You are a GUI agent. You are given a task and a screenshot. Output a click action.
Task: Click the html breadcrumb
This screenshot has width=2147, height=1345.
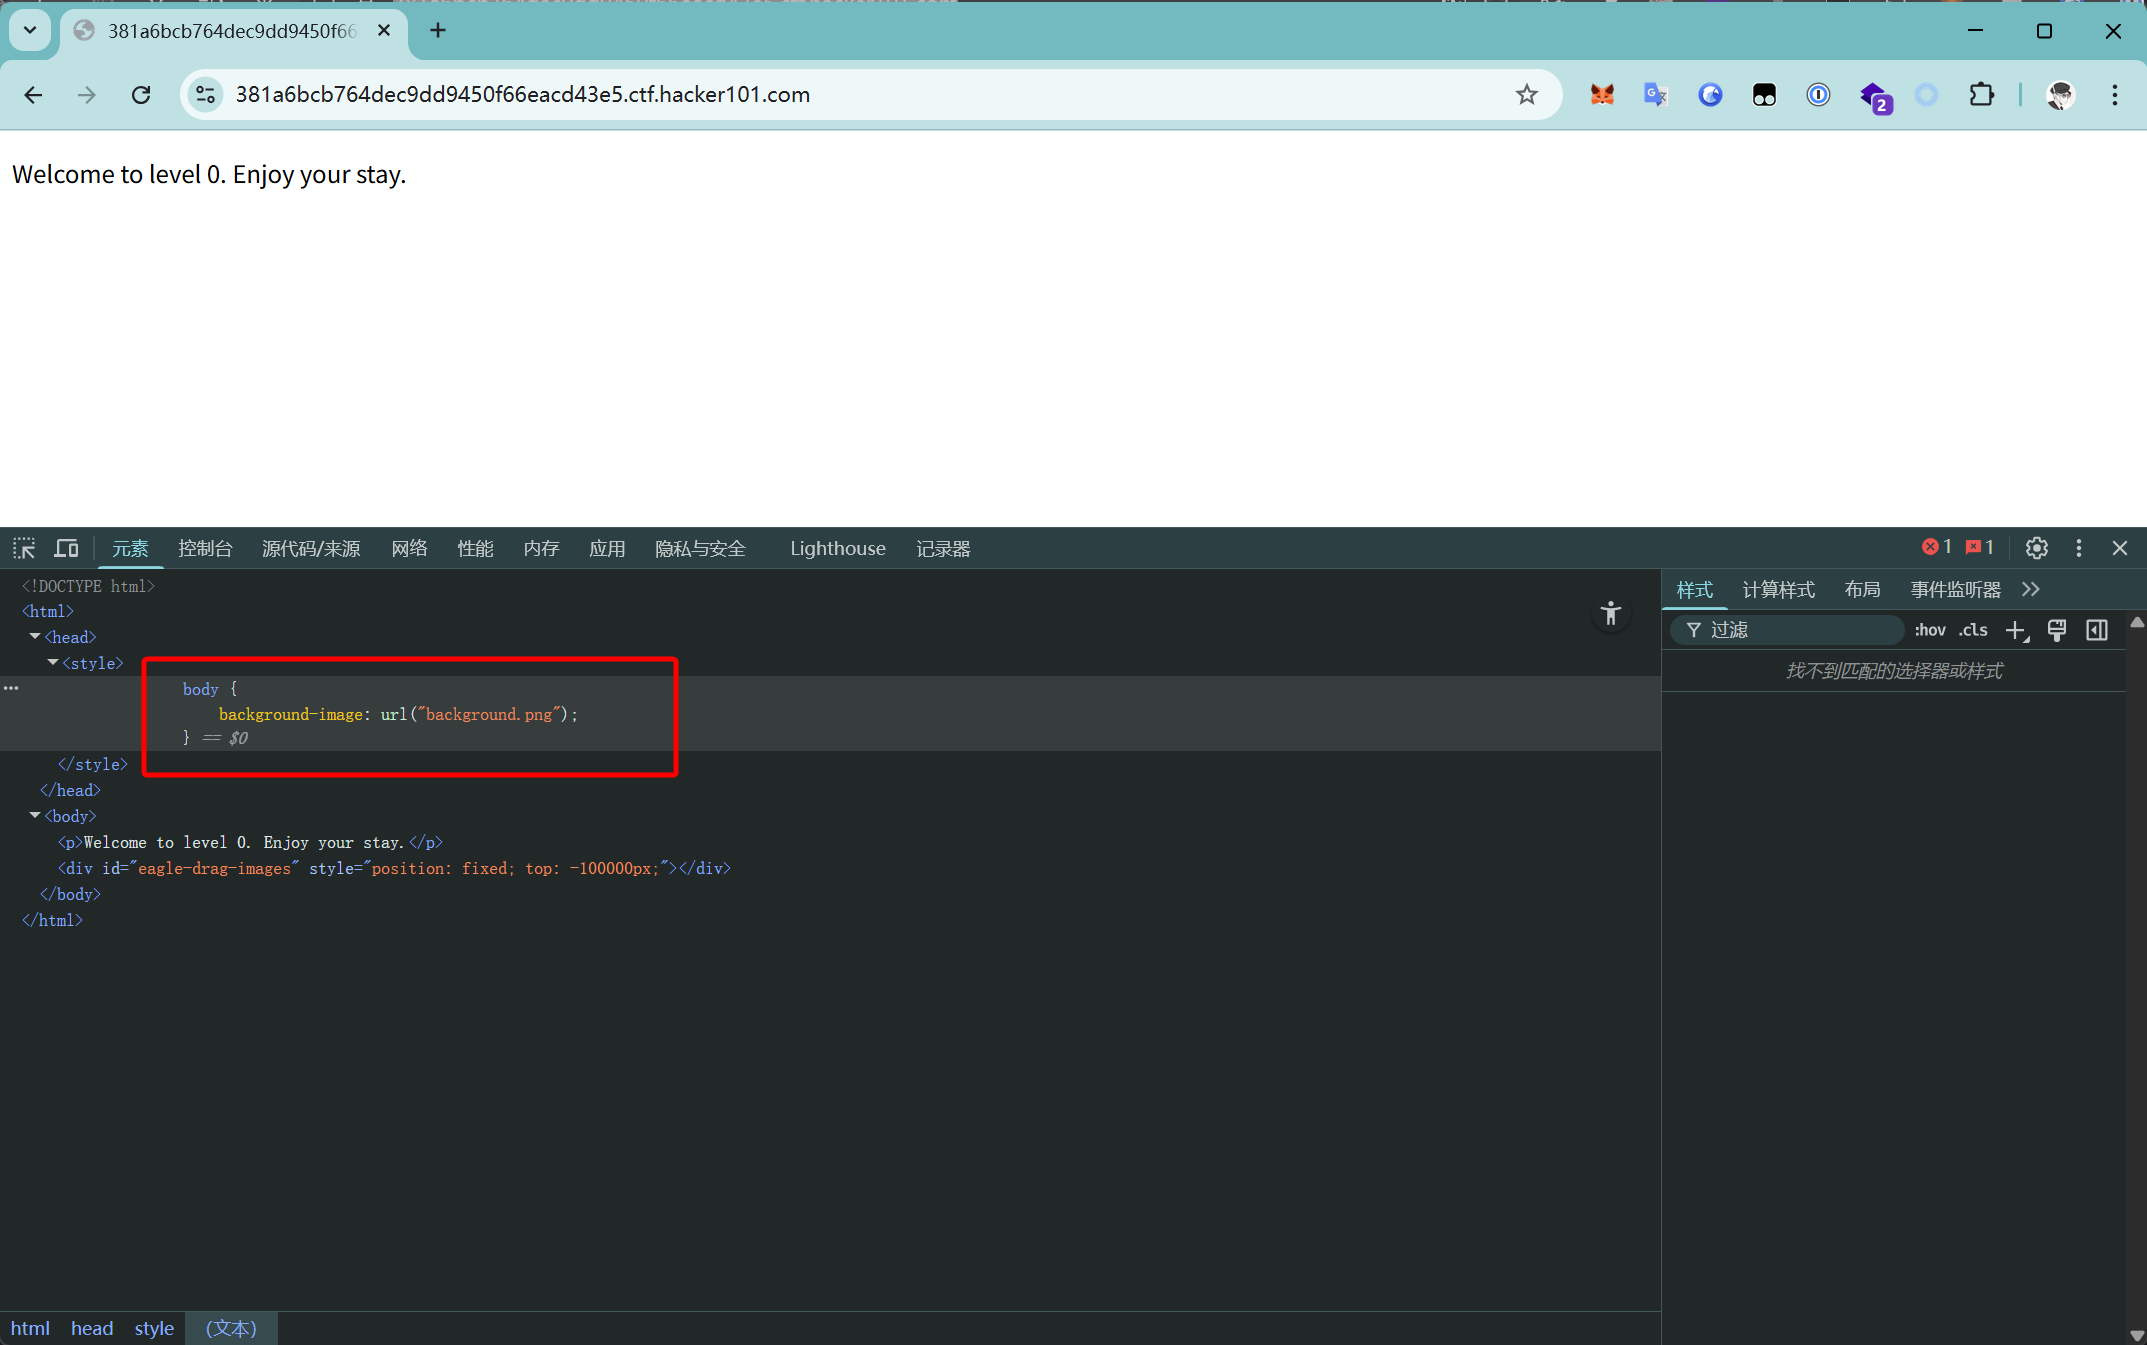tap(30, 1328)
